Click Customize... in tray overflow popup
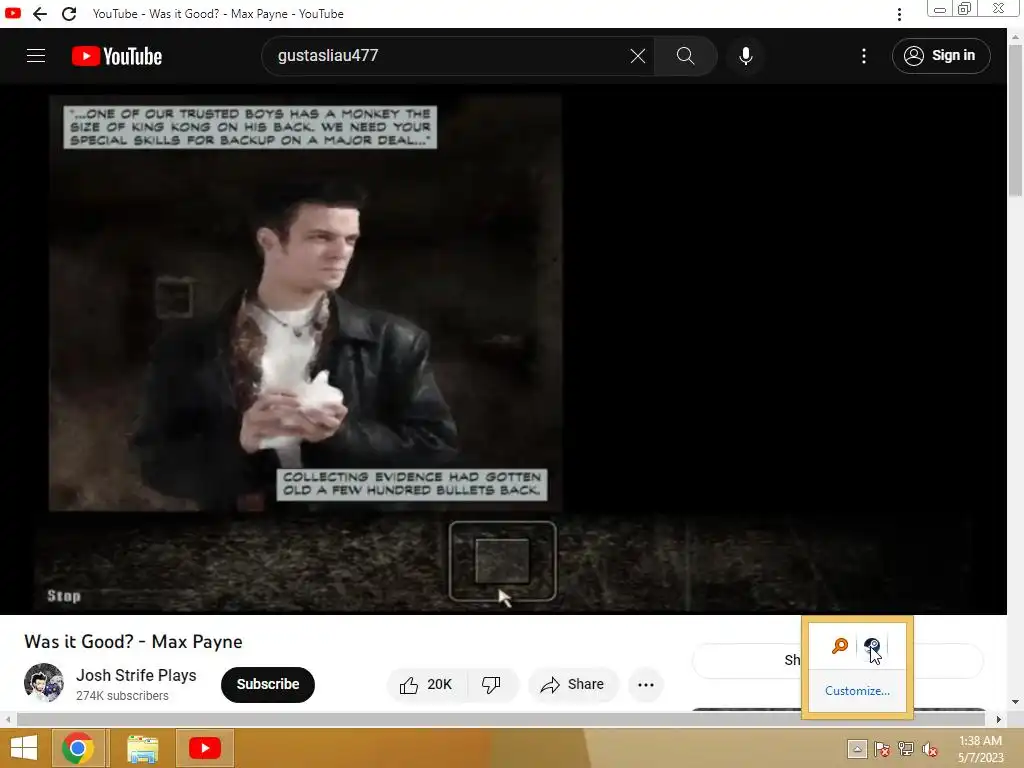This screenshot has height=768, width=1024. (x=857, y=691)
